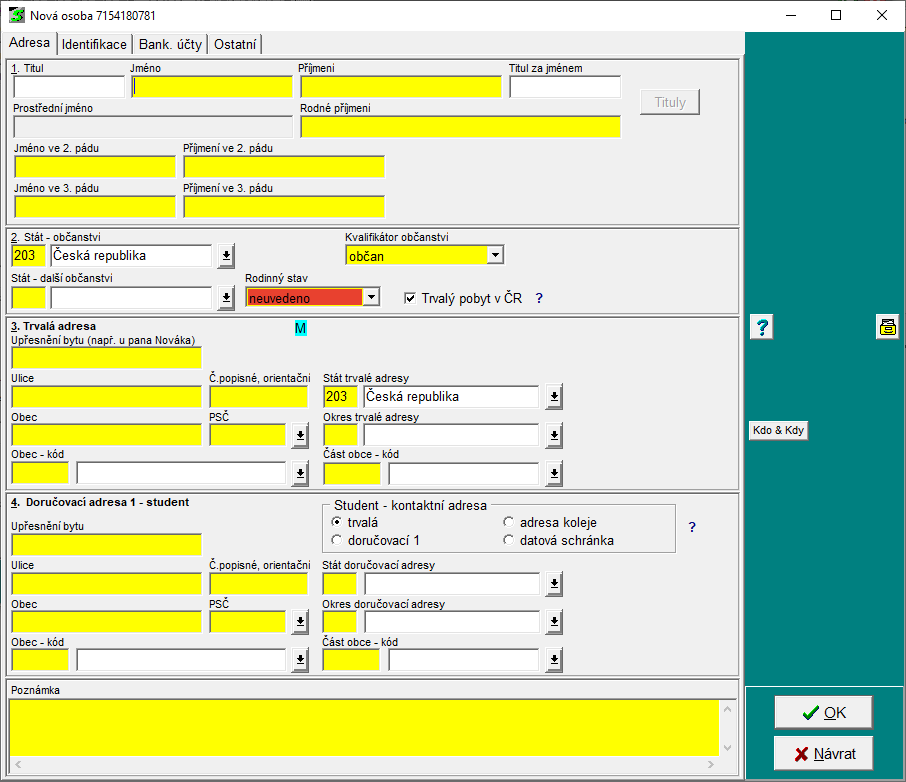Viewport: 906px width, 782px height.
Task: Select the adresa koleje radio button
Action: click(x=509, y=522)
